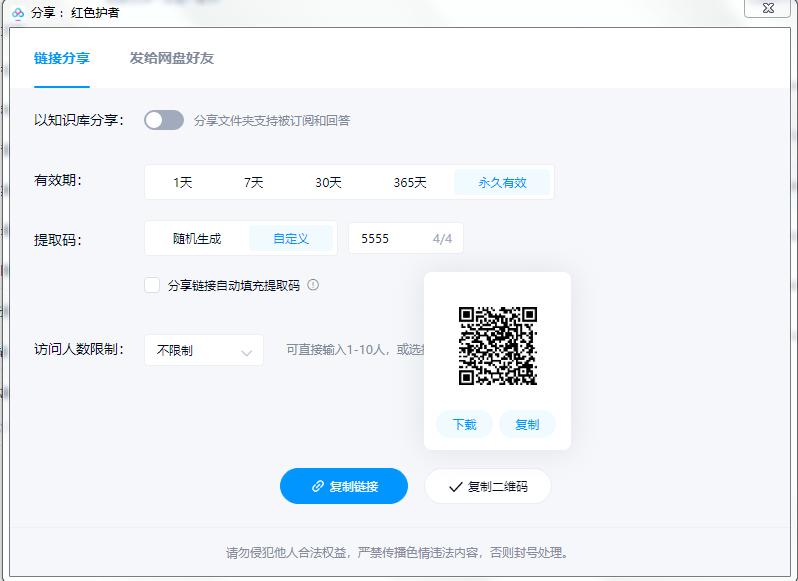Choose 随机生成 extraction code option

pyautogui.click(x=197, y=238)
